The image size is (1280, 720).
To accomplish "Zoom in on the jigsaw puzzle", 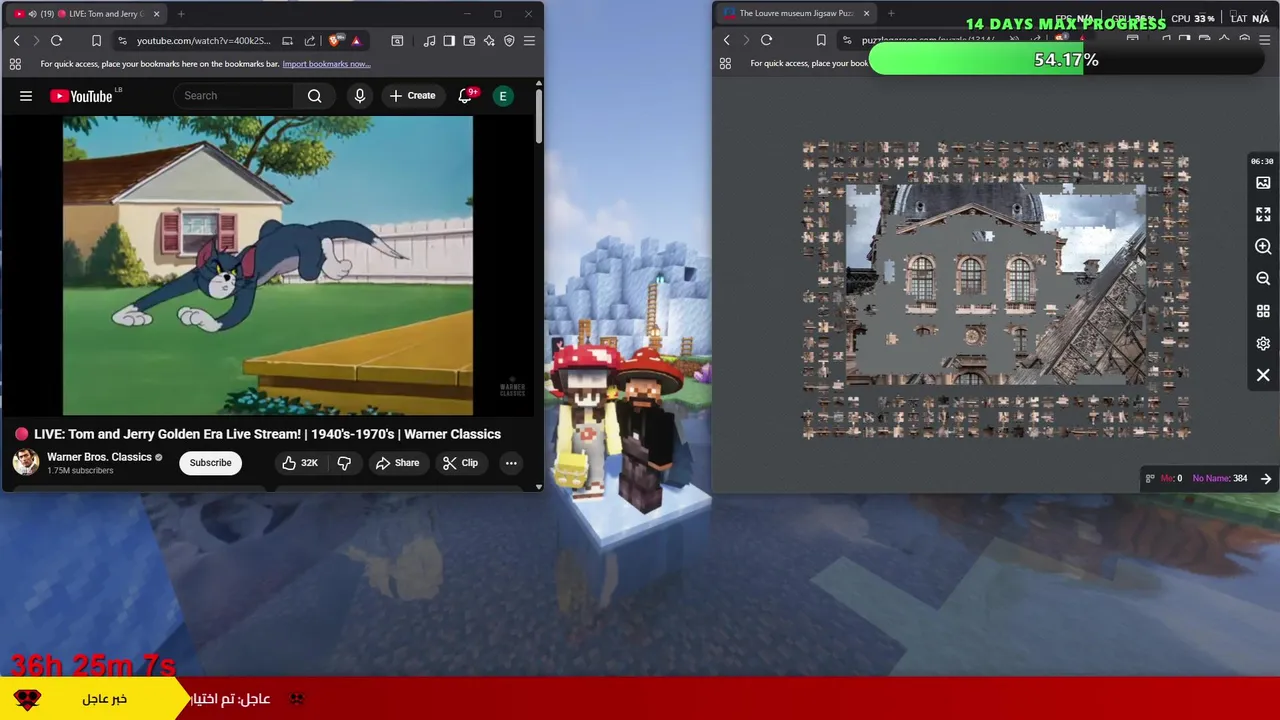I will (x=1263, y=247).
